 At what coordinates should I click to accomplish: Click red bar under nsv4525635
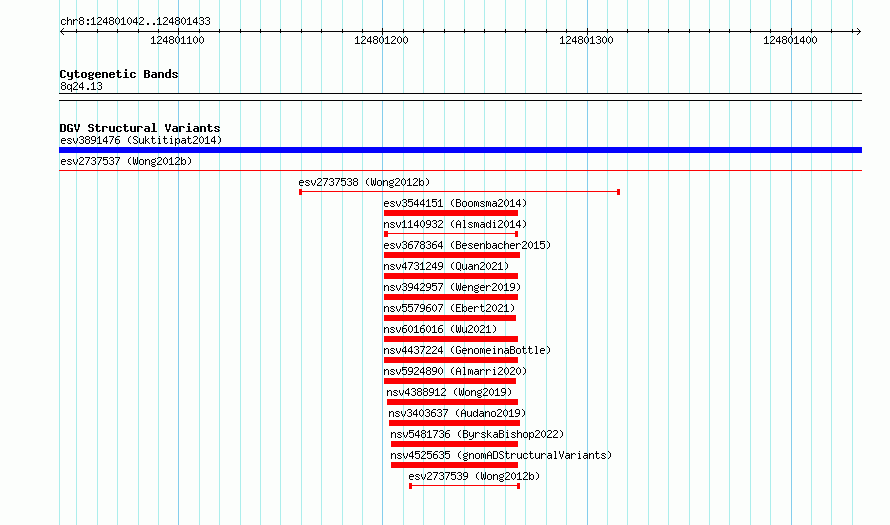coord(454,465)
